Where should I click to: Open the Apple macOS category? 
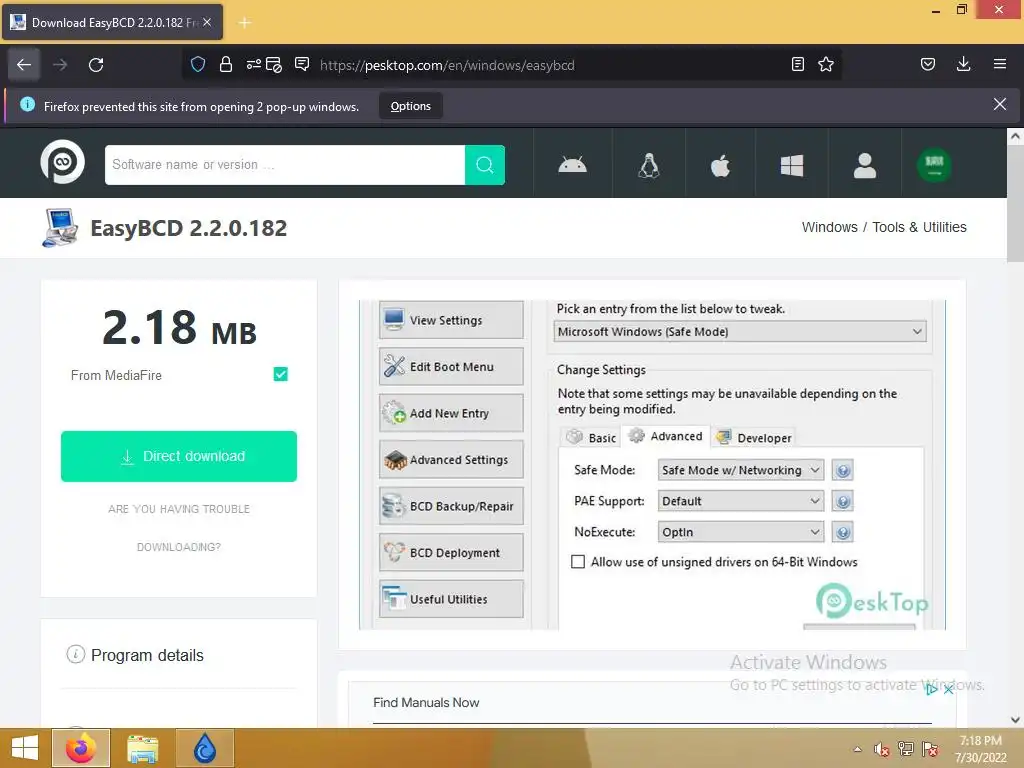coord(720,165)
